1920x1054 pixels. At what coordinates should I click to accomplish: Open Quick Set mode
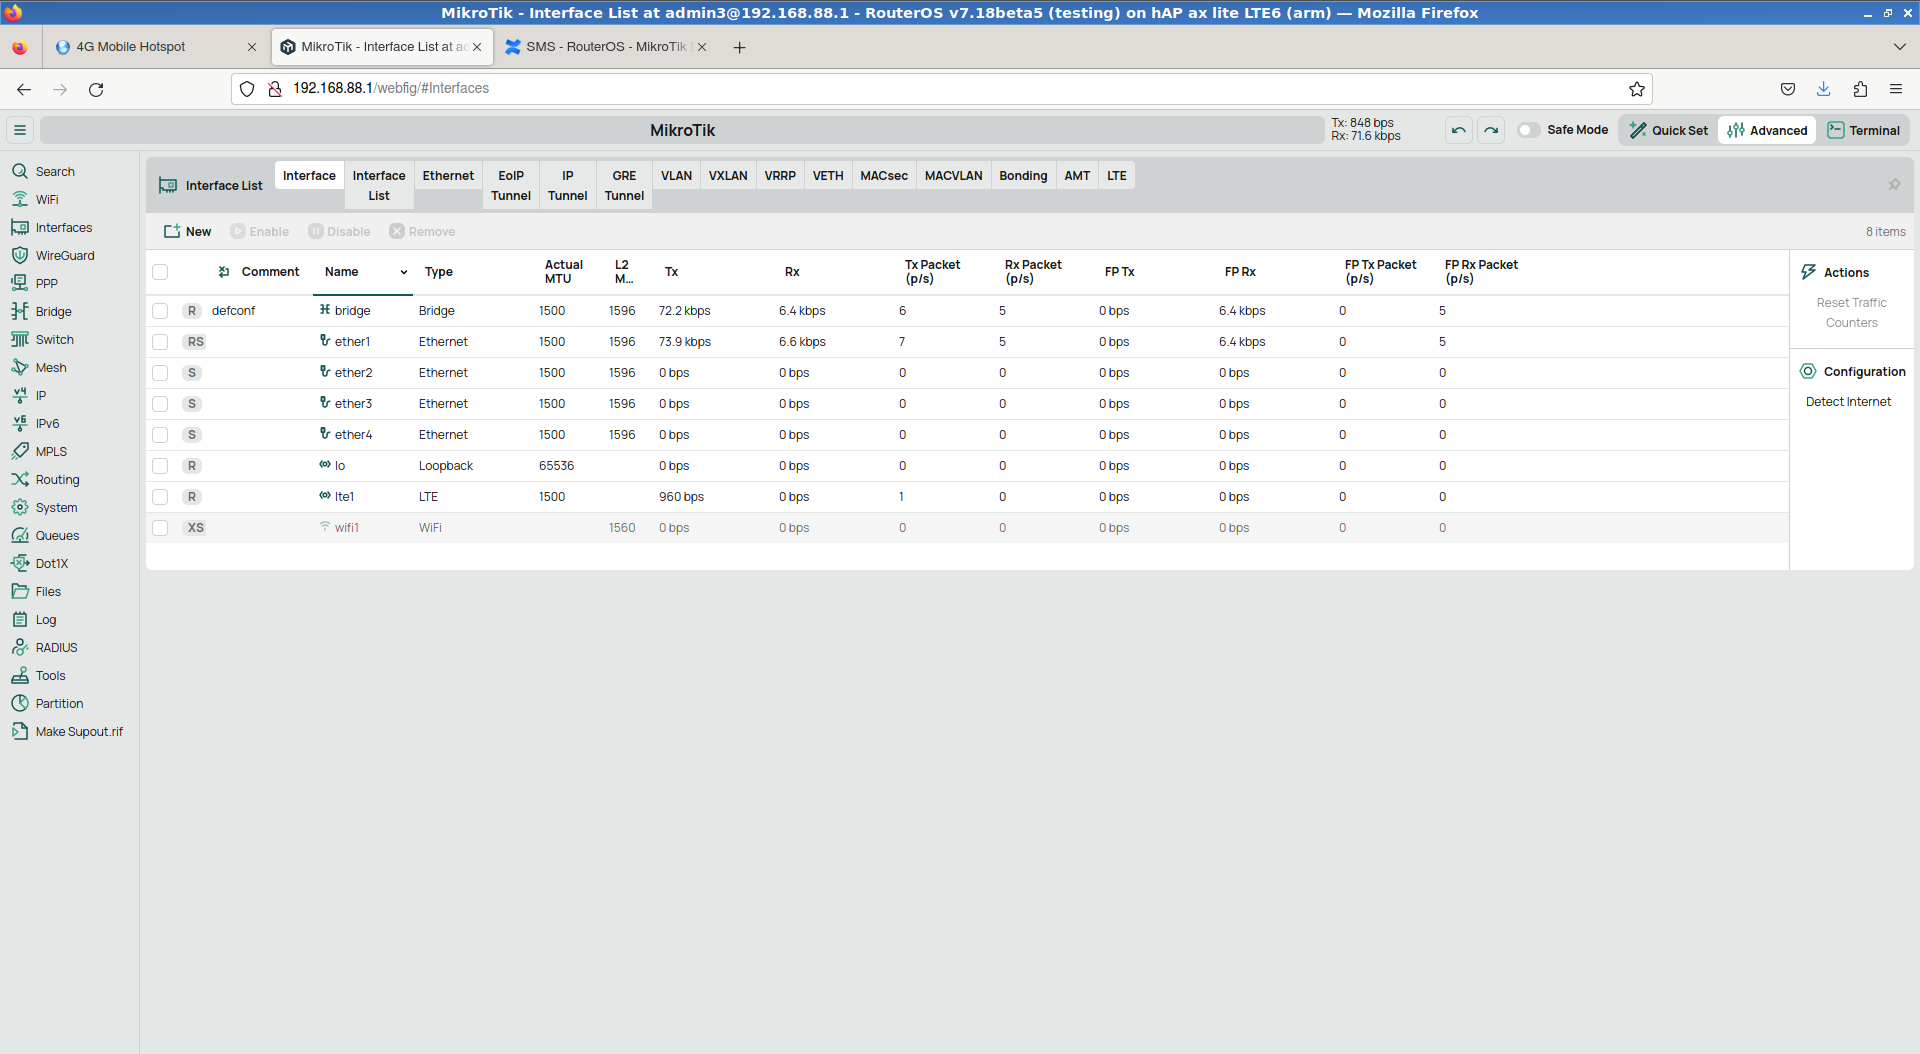[1668, 130]
